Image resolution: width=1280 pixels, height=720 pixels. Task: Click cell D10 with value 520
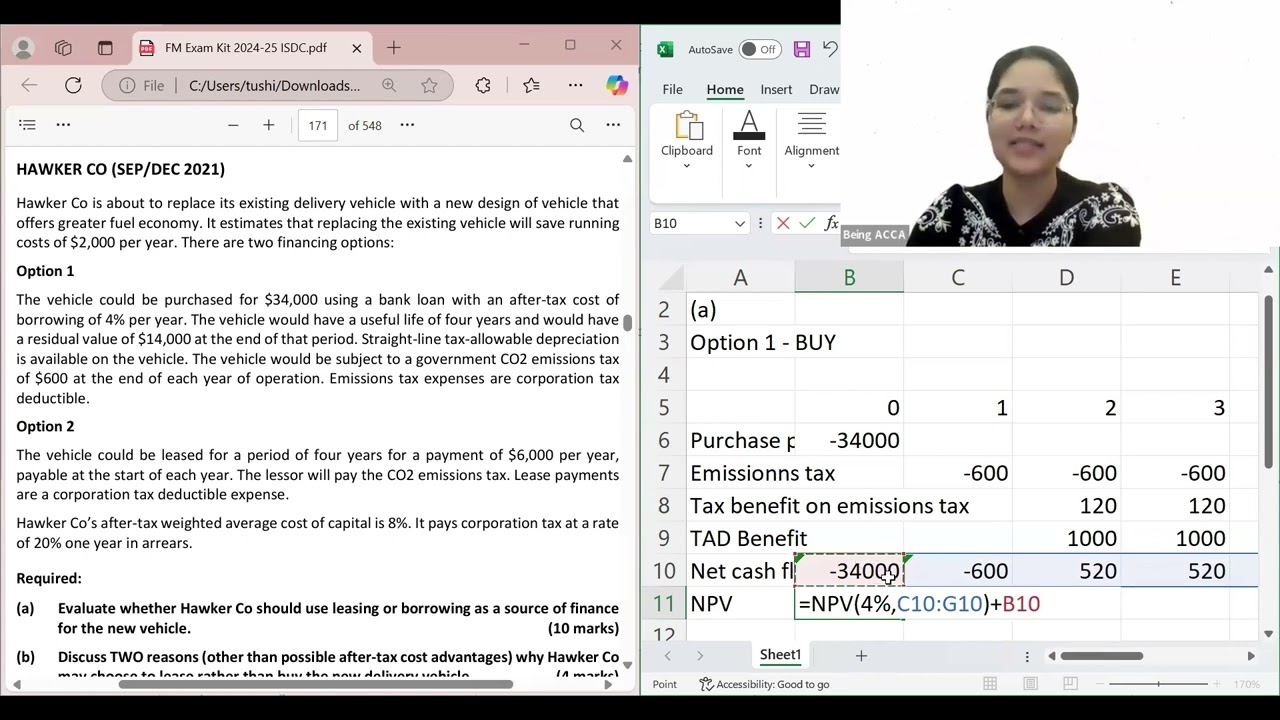click(x=1066, y=571)
